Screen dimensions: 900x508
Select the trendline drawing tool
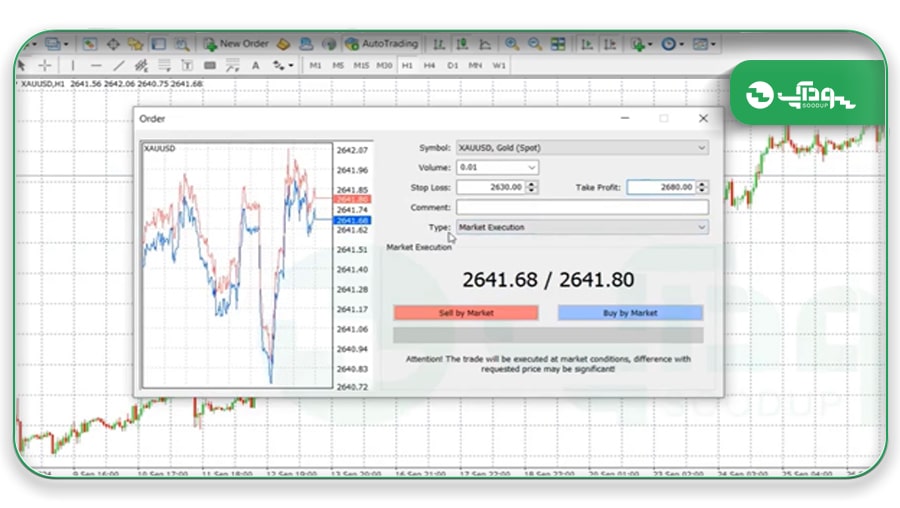click(x=118, y=65)
